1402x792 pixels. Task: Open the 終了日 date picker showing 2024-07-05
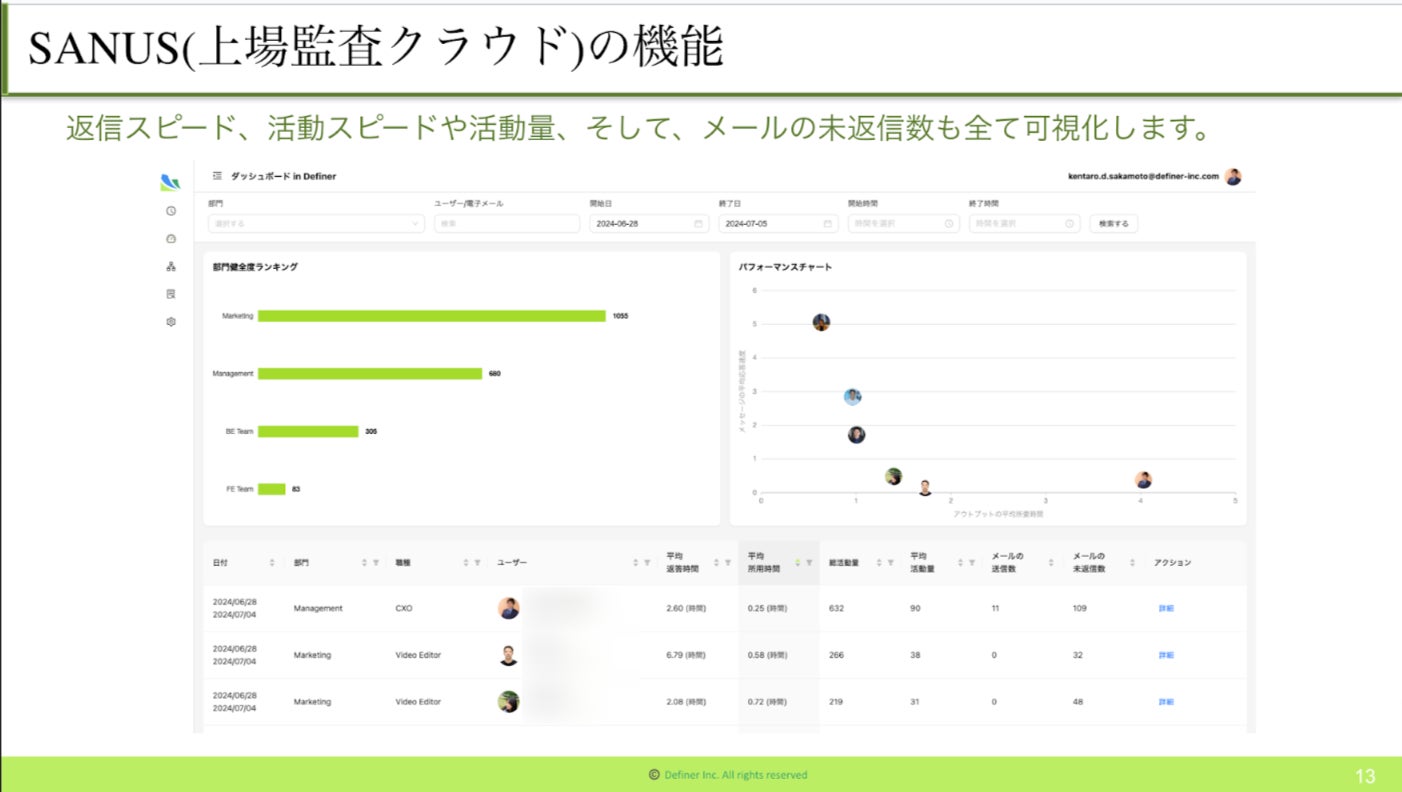[x=778, y=224]
